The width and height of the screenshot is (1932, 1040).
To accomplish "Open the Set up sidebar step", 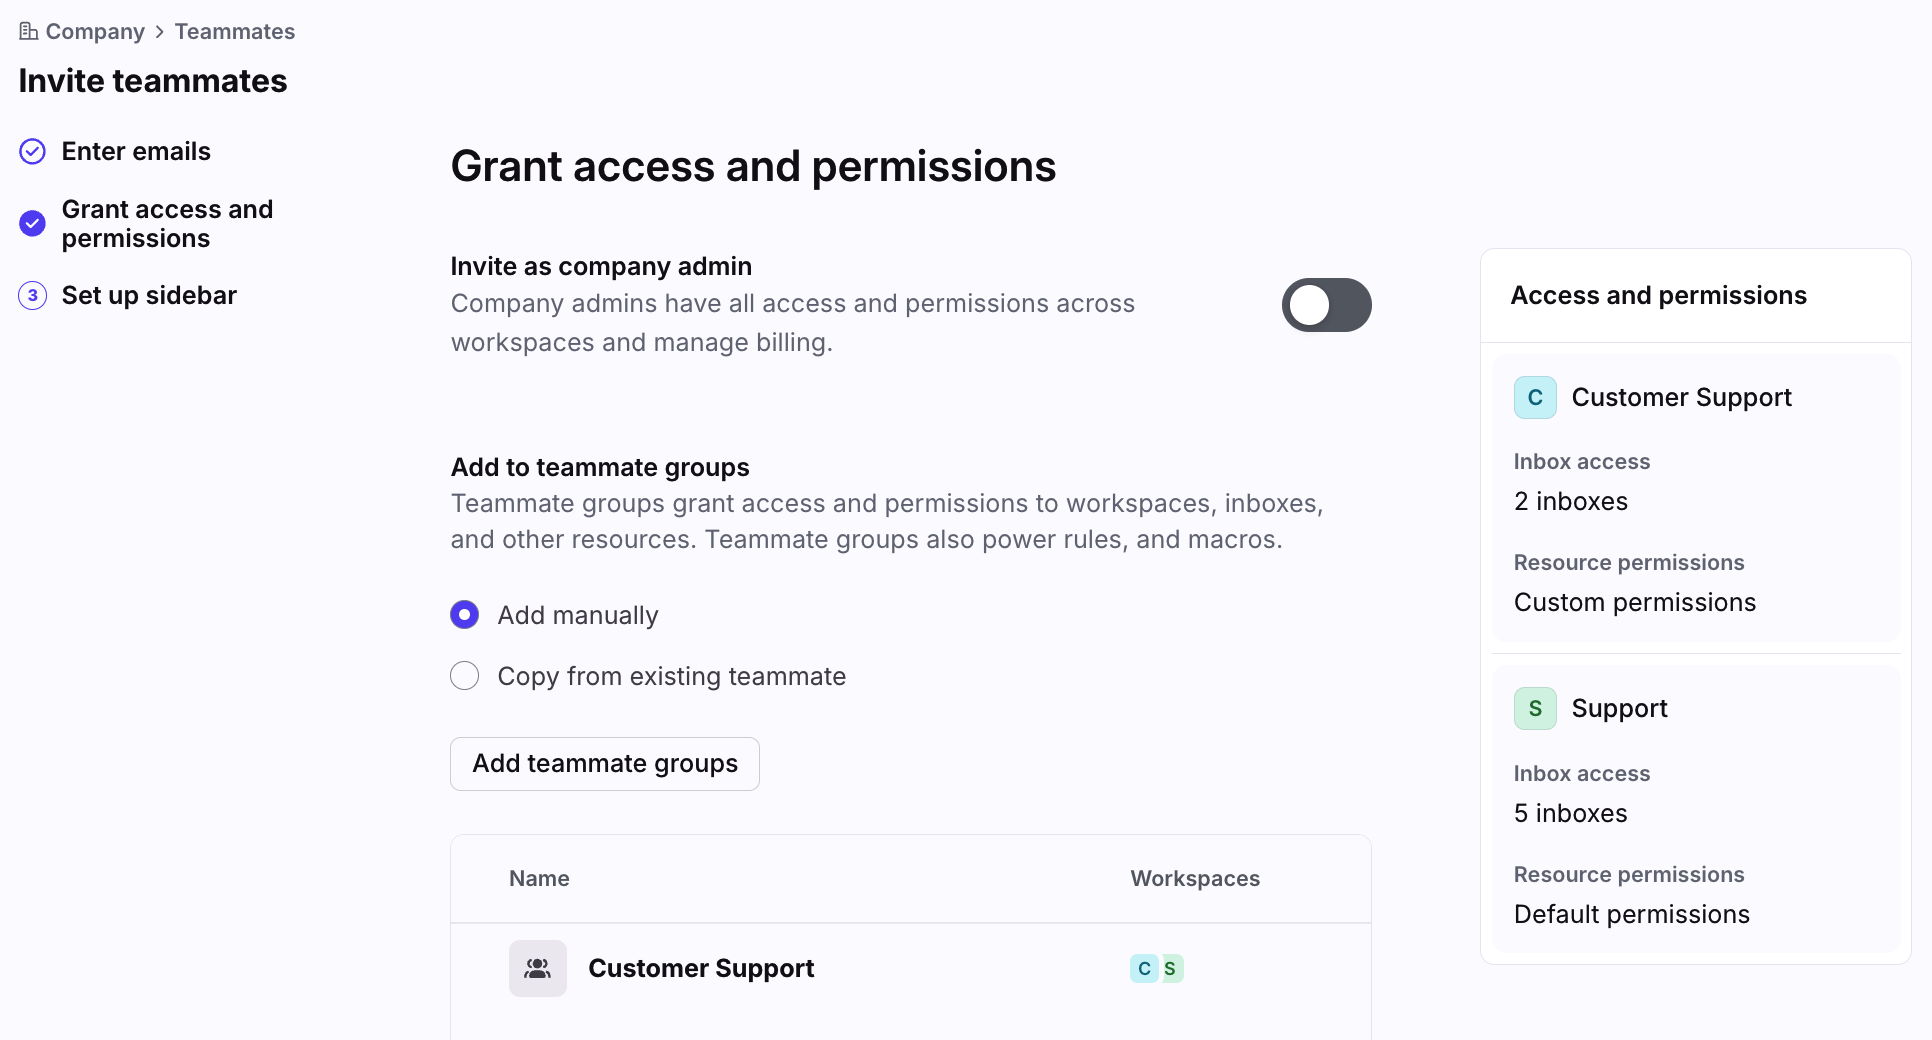I will tap(149, 296).
